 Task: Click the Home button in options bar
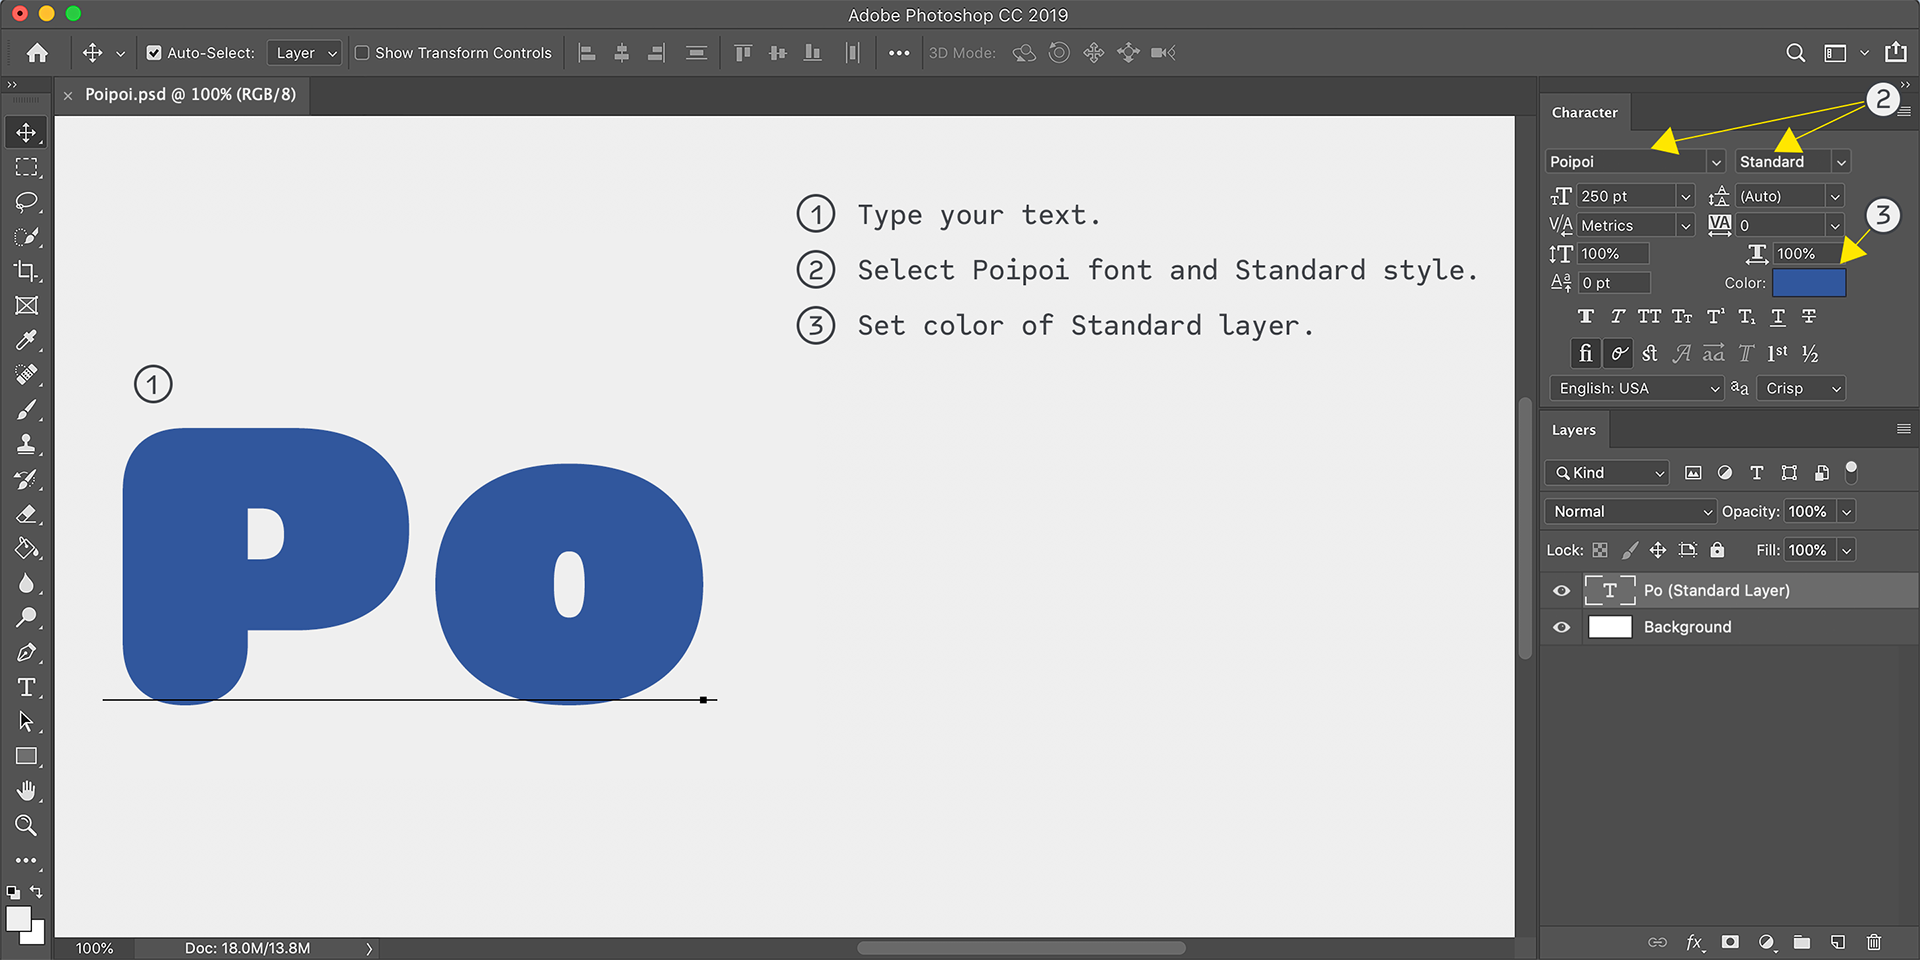[37, 53]
